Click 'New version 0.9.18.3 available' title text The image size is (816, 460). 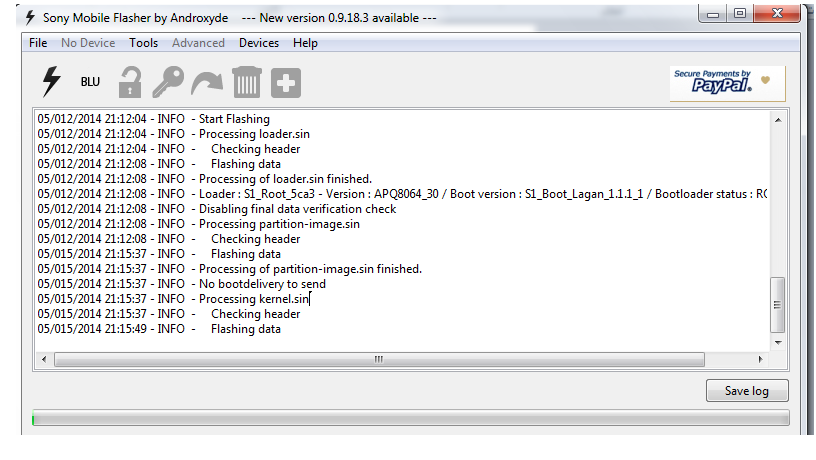[339, 18]
